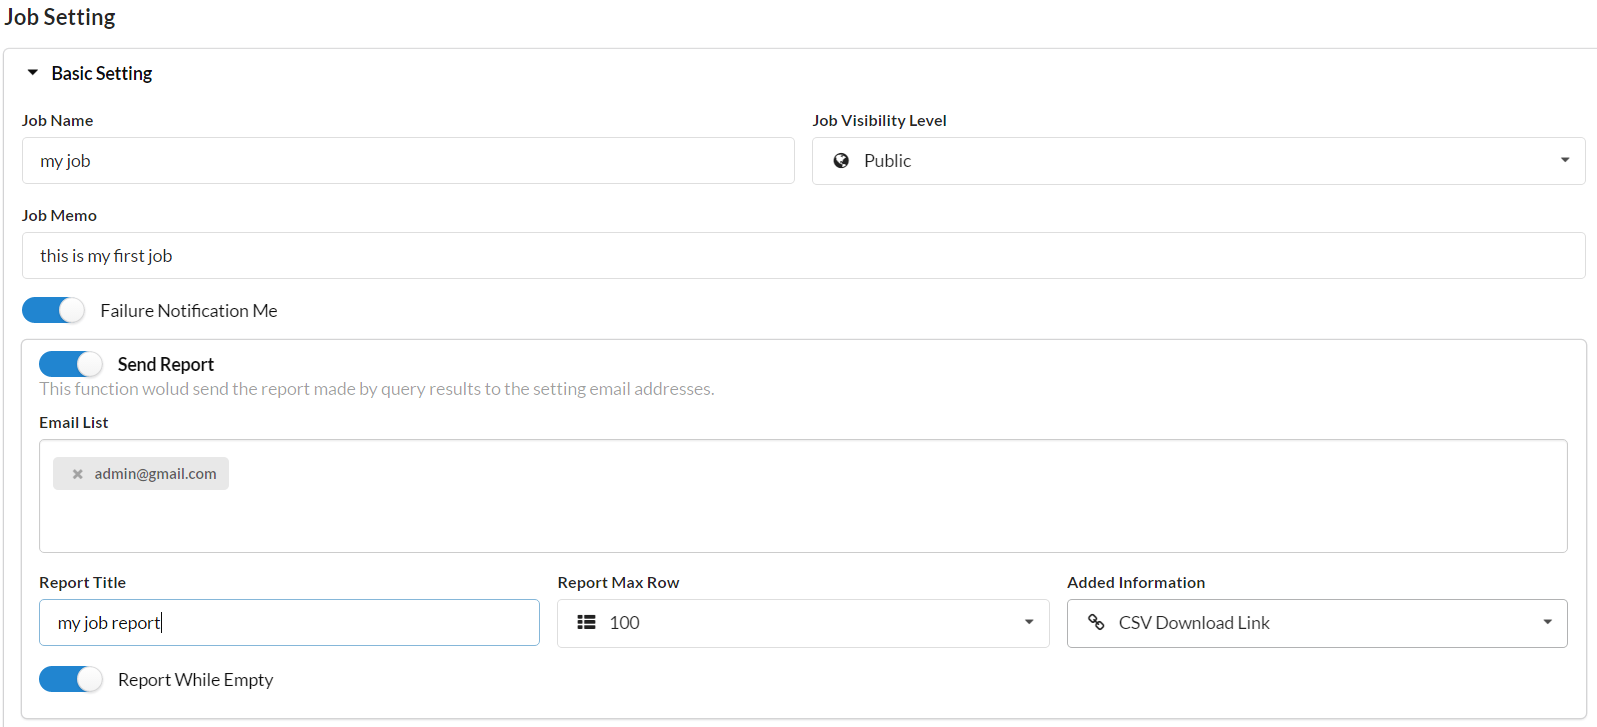The image size is (1597, 727).
Task: Click the globe icon next to Public
Action: (x=841, y=161)
